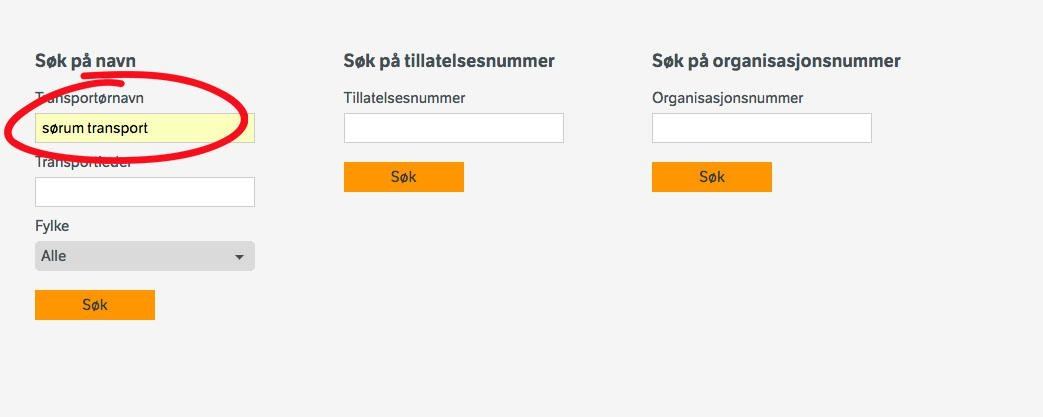Click the Tillatelsesnummer field label
1043x417 pixels.
click(x=404, y=98)
